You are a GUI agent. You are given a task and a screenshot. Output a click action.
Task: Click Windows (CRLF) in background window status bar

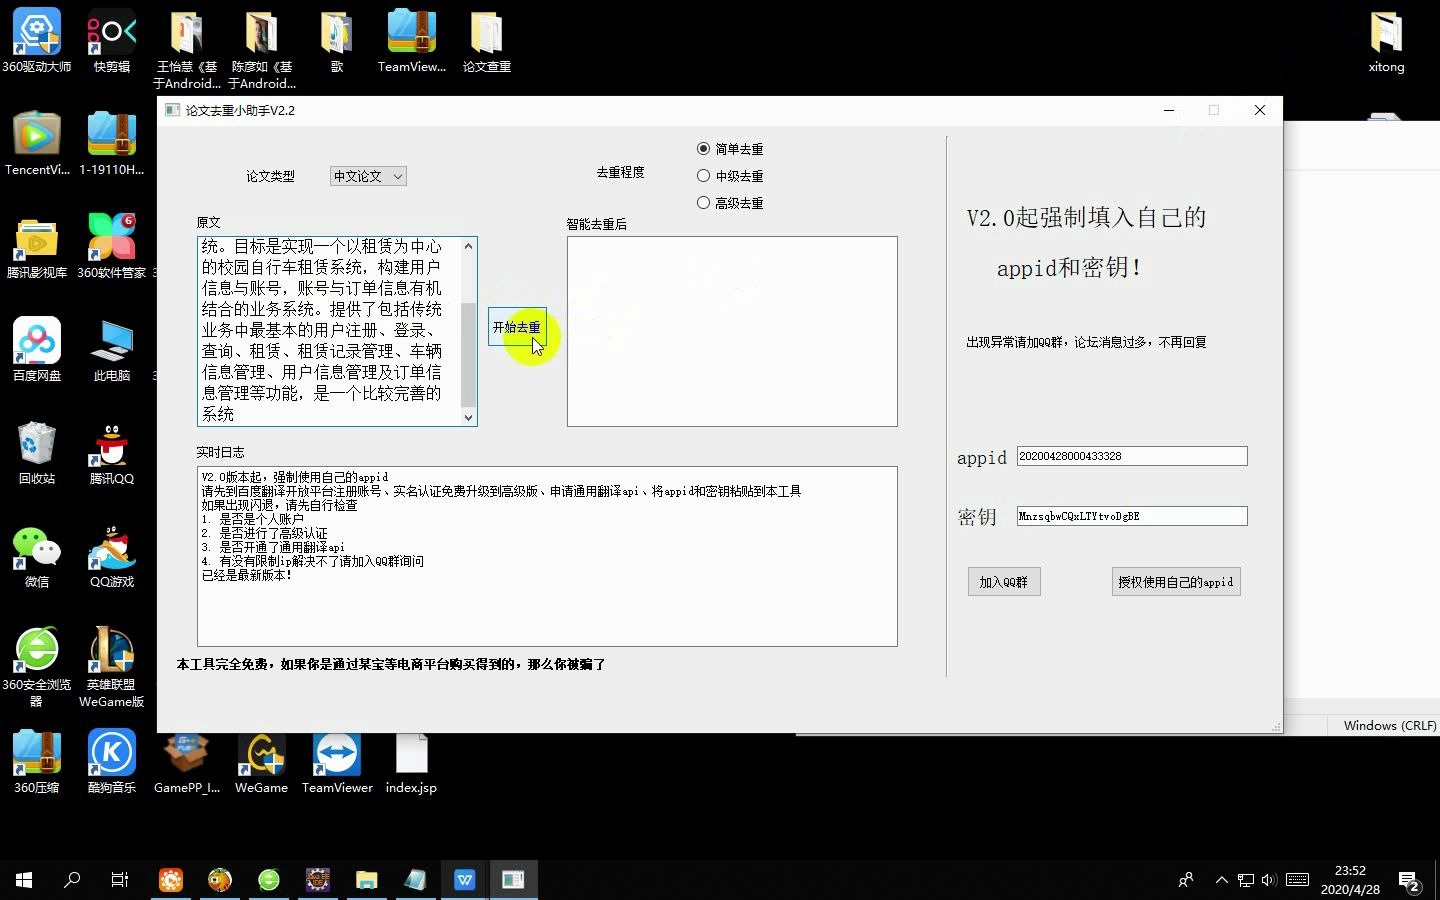coord(1389,725)
